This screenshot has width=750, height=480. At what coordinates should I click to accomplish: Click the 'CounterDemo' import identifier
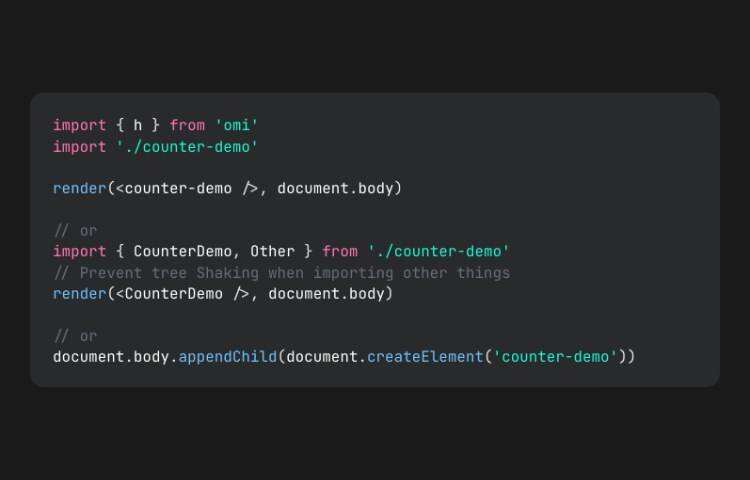[182, 251]
